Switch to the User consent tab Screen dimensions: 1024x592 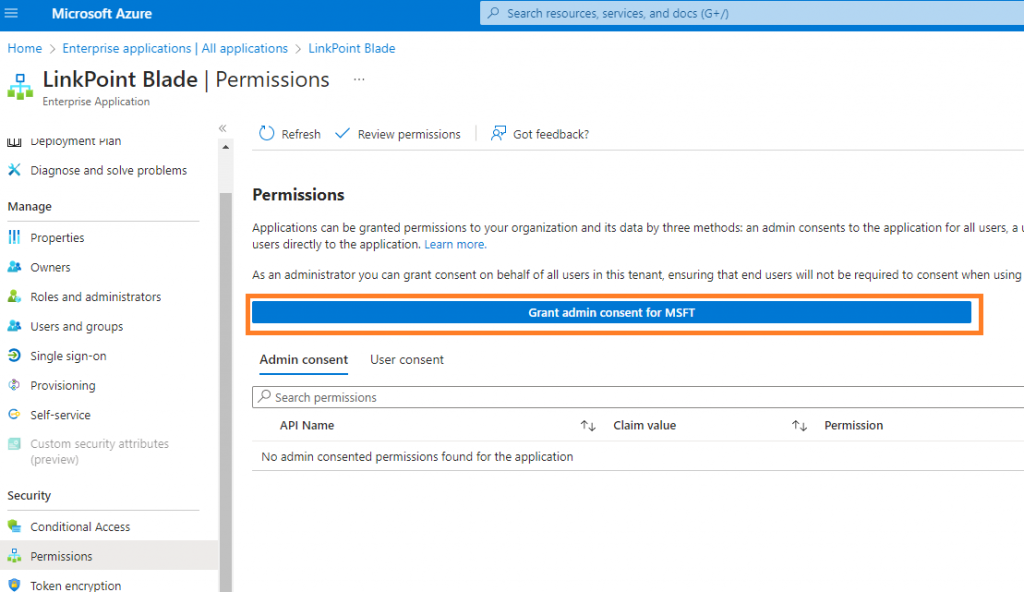pos(406,359)
